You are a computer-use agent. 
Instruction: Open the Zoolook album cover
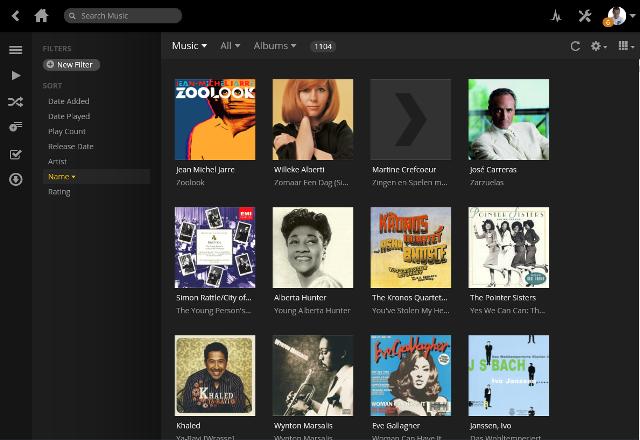(215, 119)
